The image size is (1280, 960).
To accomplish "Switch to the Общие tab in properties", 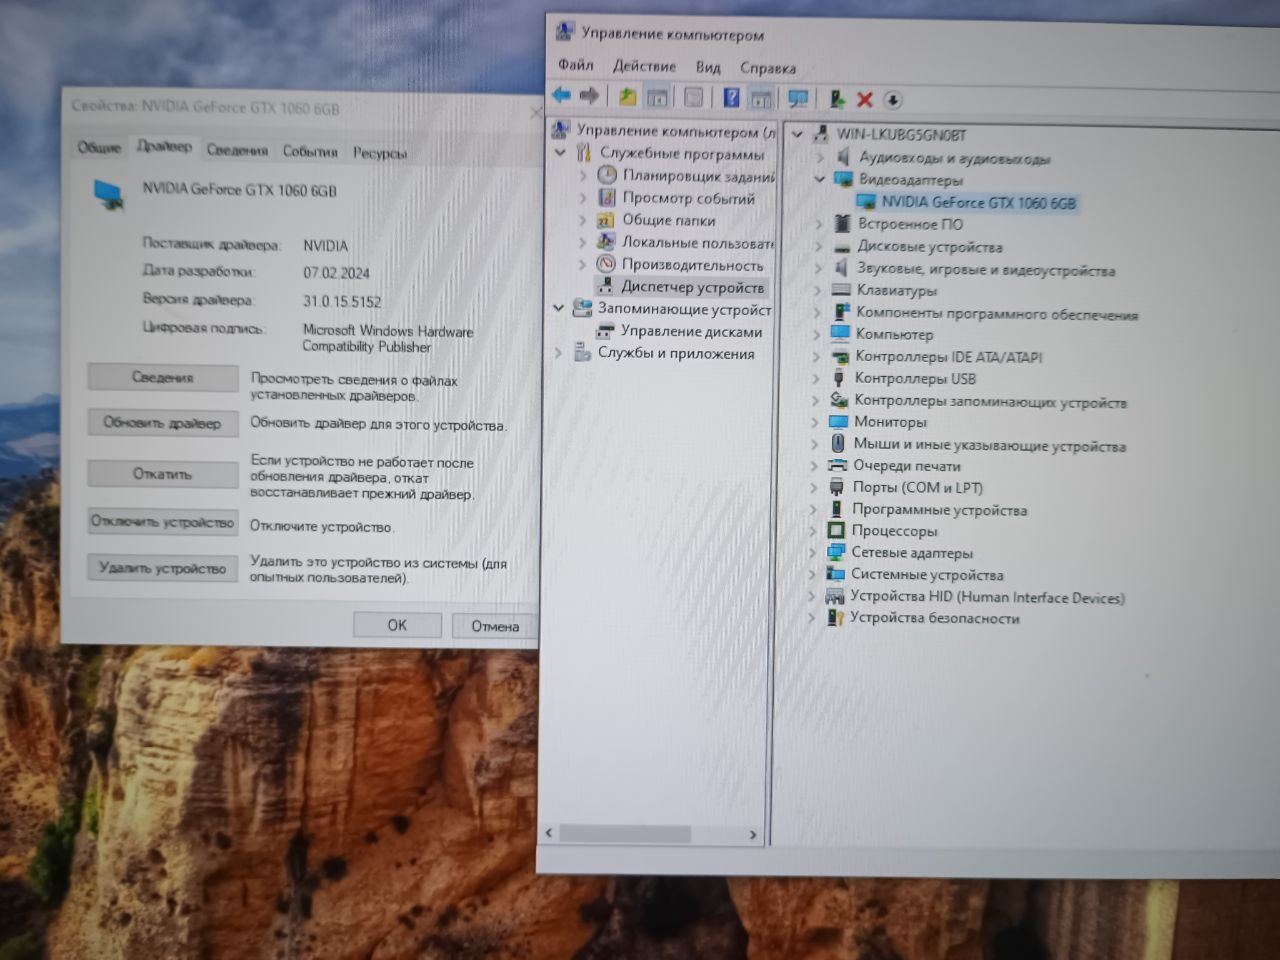I will point(99,147).
